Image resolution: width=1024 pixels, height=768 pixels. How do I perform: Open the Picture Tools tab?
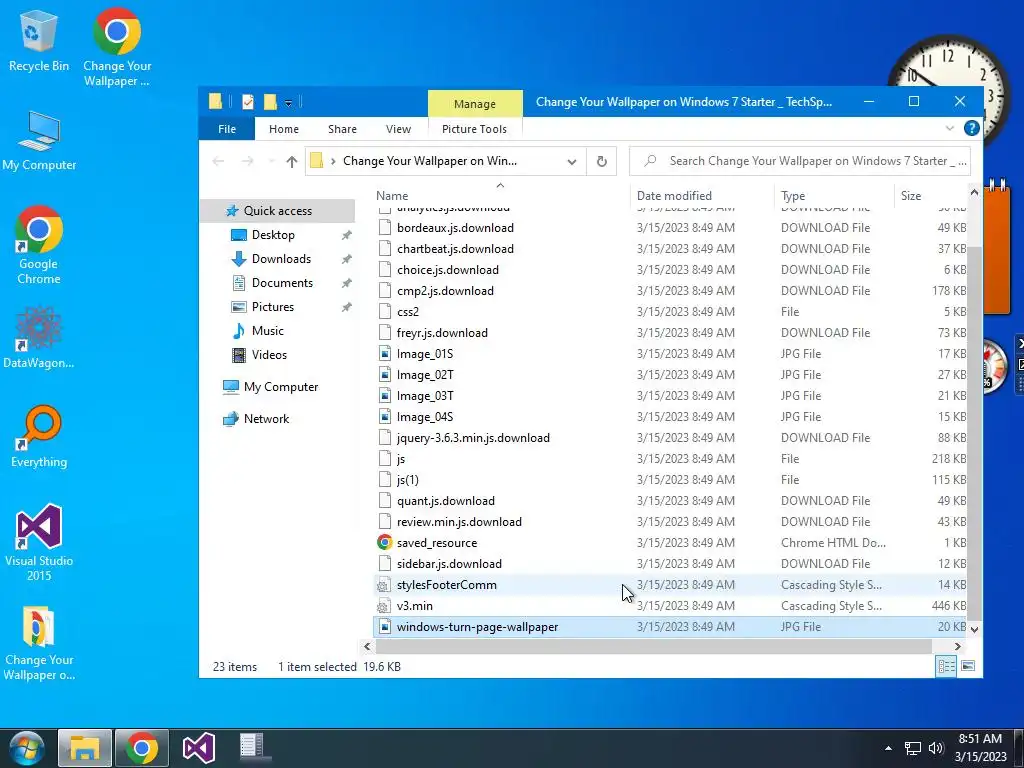(x=474, y=129)
